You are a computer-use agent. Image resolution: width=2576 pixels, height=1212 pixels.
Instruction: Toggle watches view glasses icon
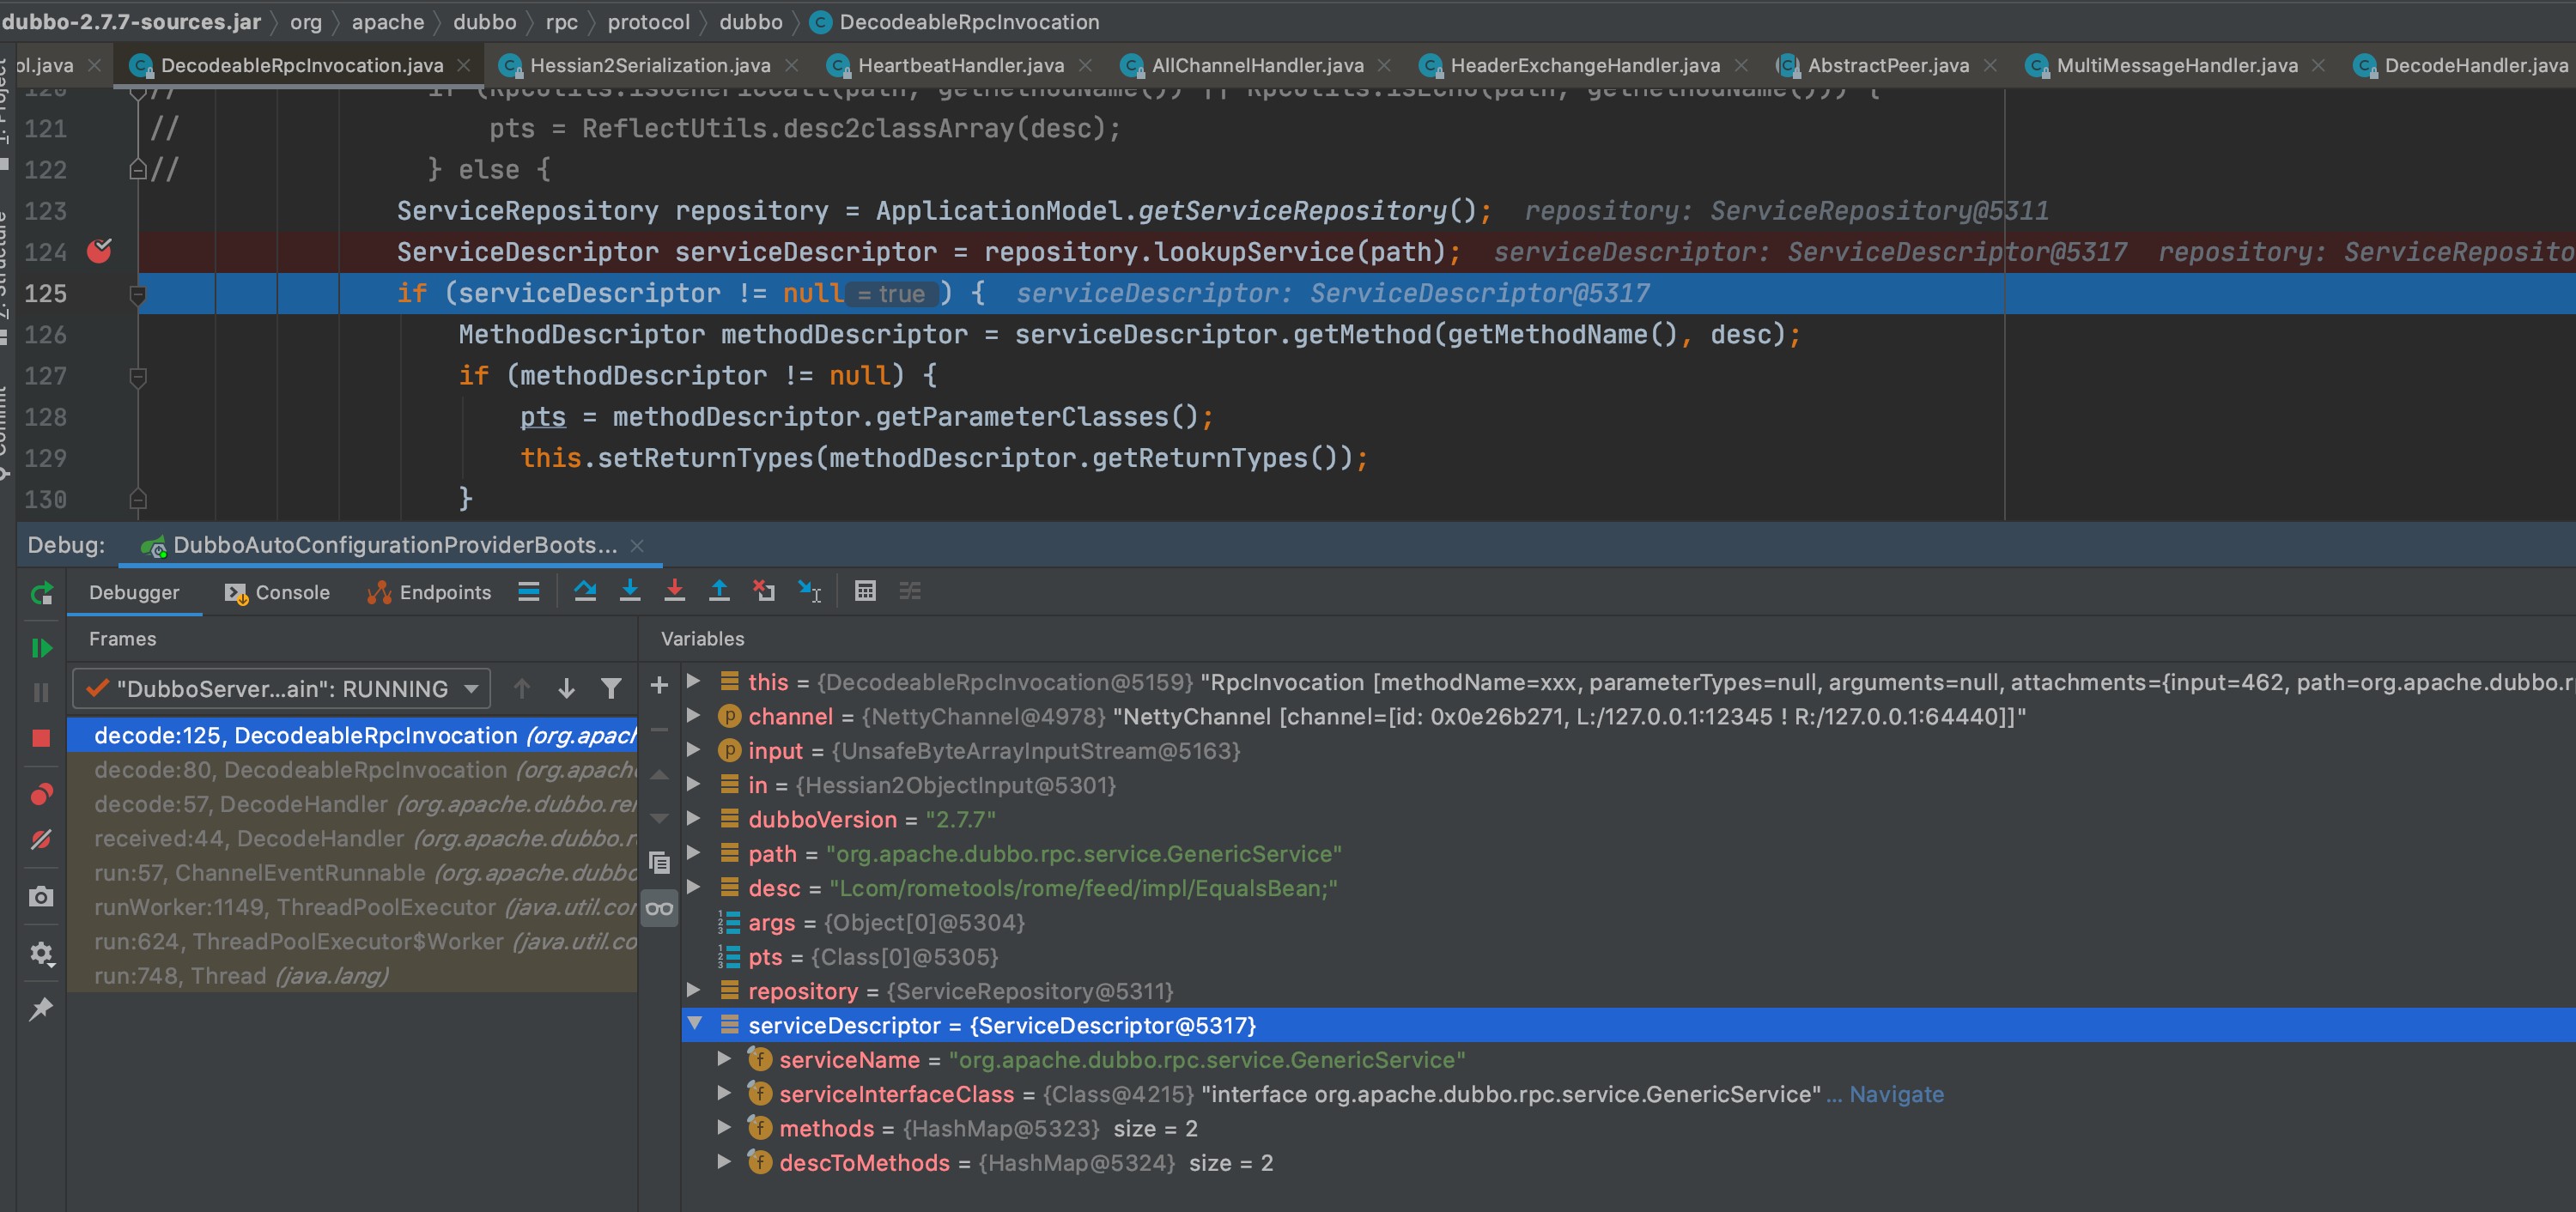(x=659, y=908)
